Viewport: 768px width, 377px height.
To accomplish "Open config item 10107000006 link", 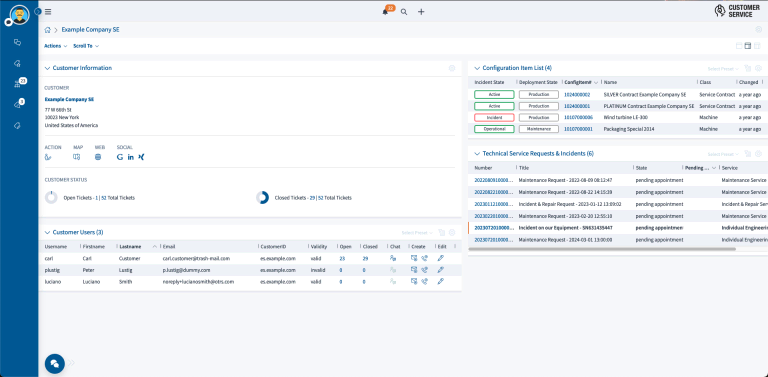I will (578, 118).
